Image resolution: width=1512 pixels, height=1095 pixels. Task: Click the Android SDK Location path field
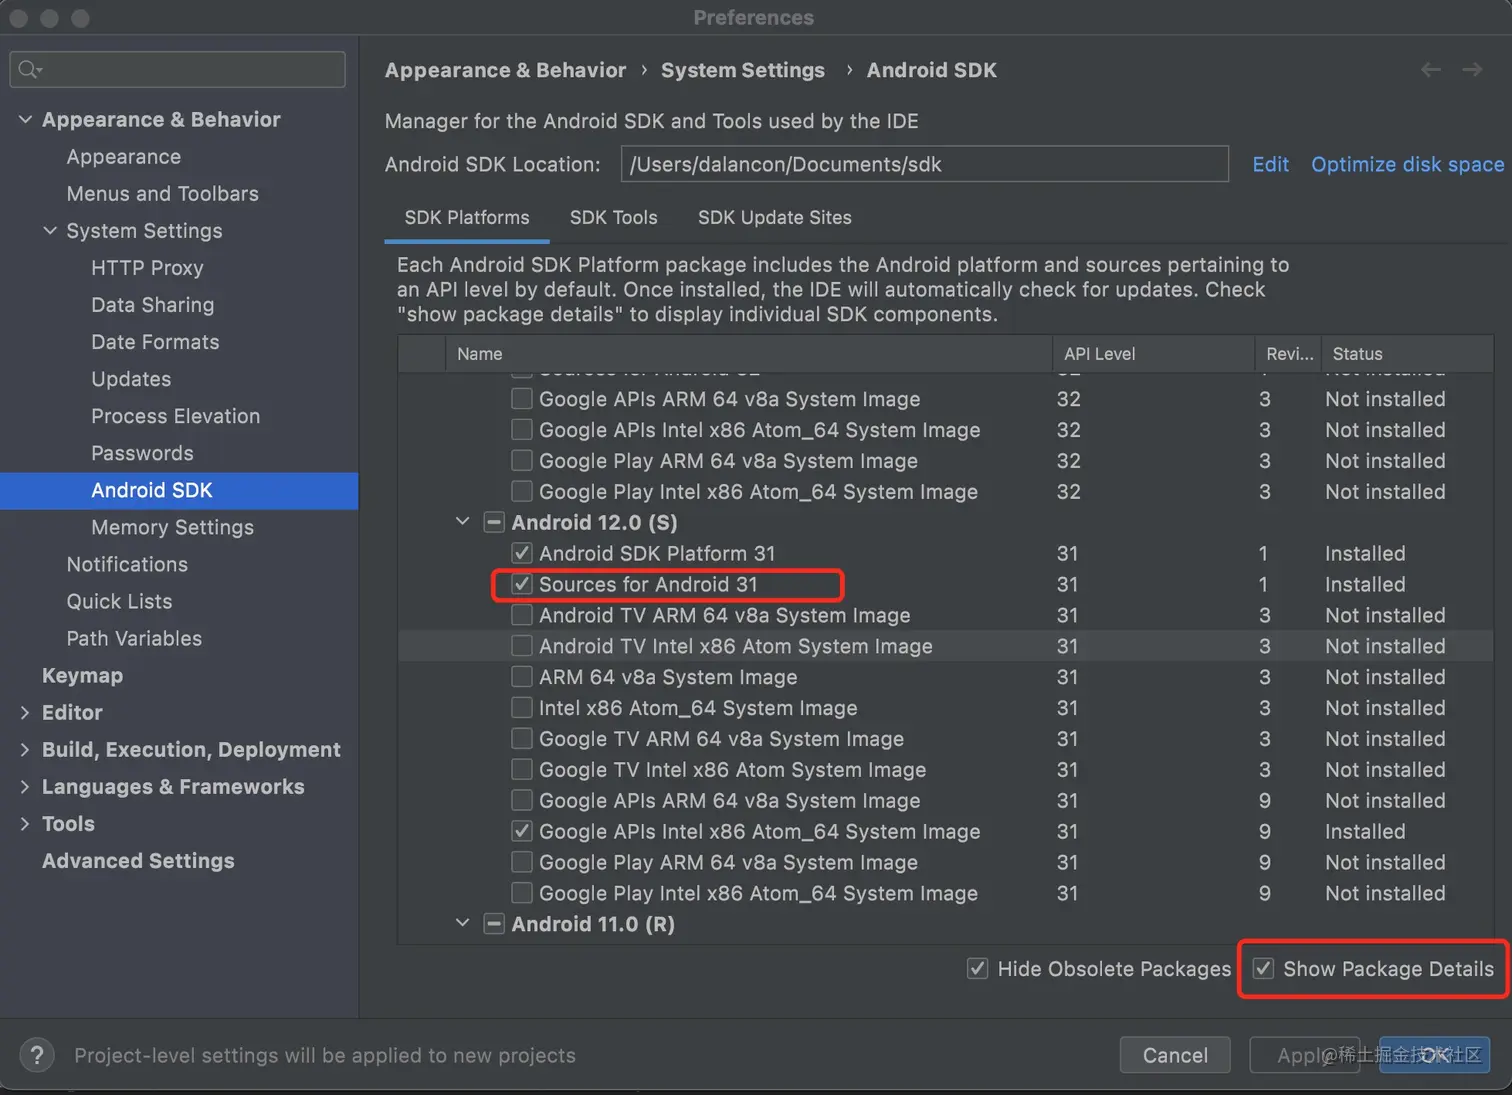[924, 164]
